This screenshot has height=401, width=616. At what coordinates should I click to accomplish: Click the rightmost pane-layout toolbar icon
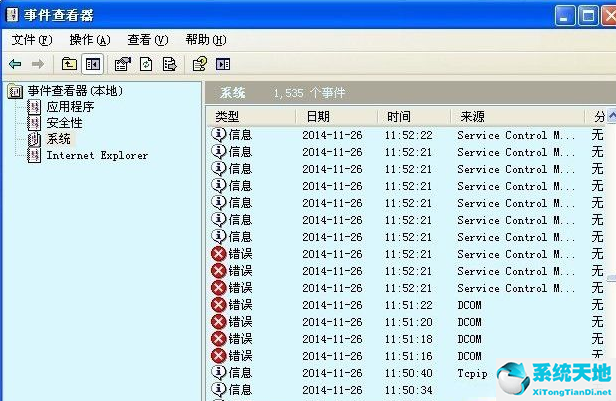[x=223, y=64]
